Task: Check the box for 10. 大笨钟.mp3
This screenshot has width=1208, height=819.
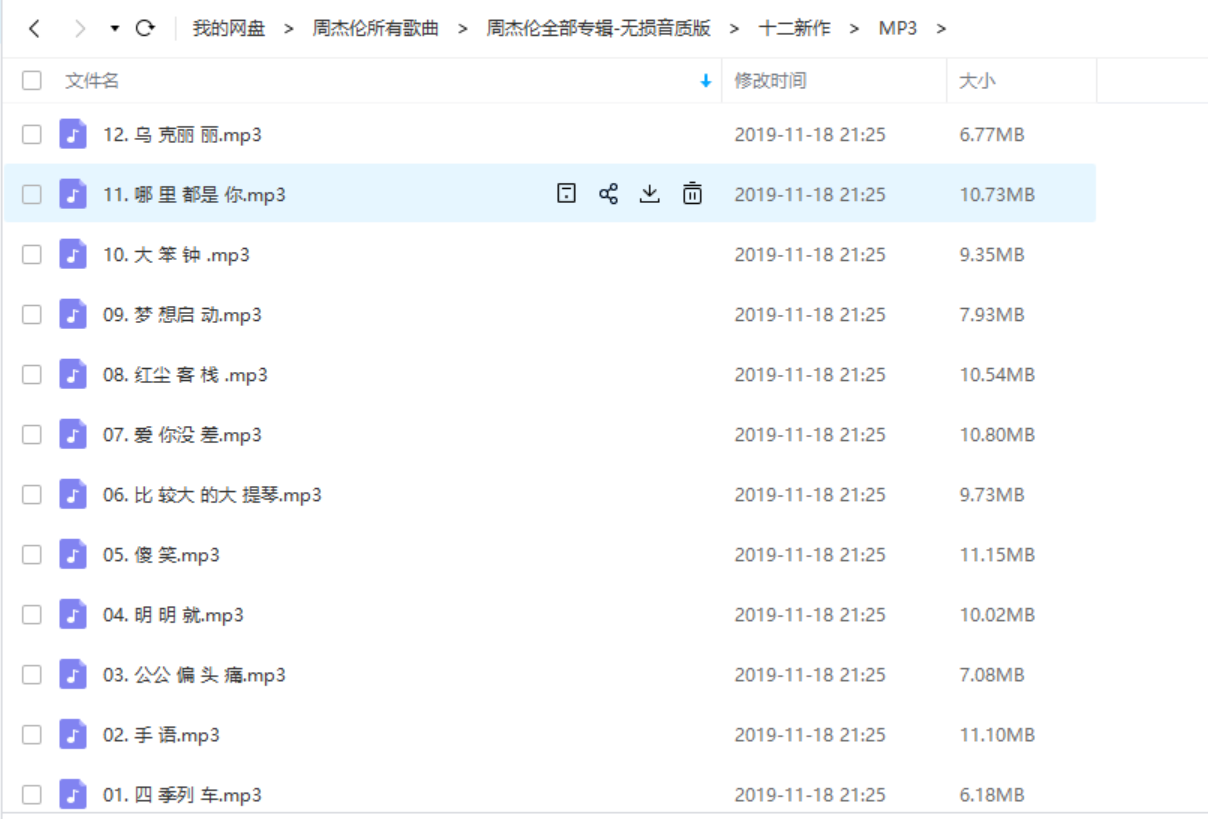Action: [32, 254]
